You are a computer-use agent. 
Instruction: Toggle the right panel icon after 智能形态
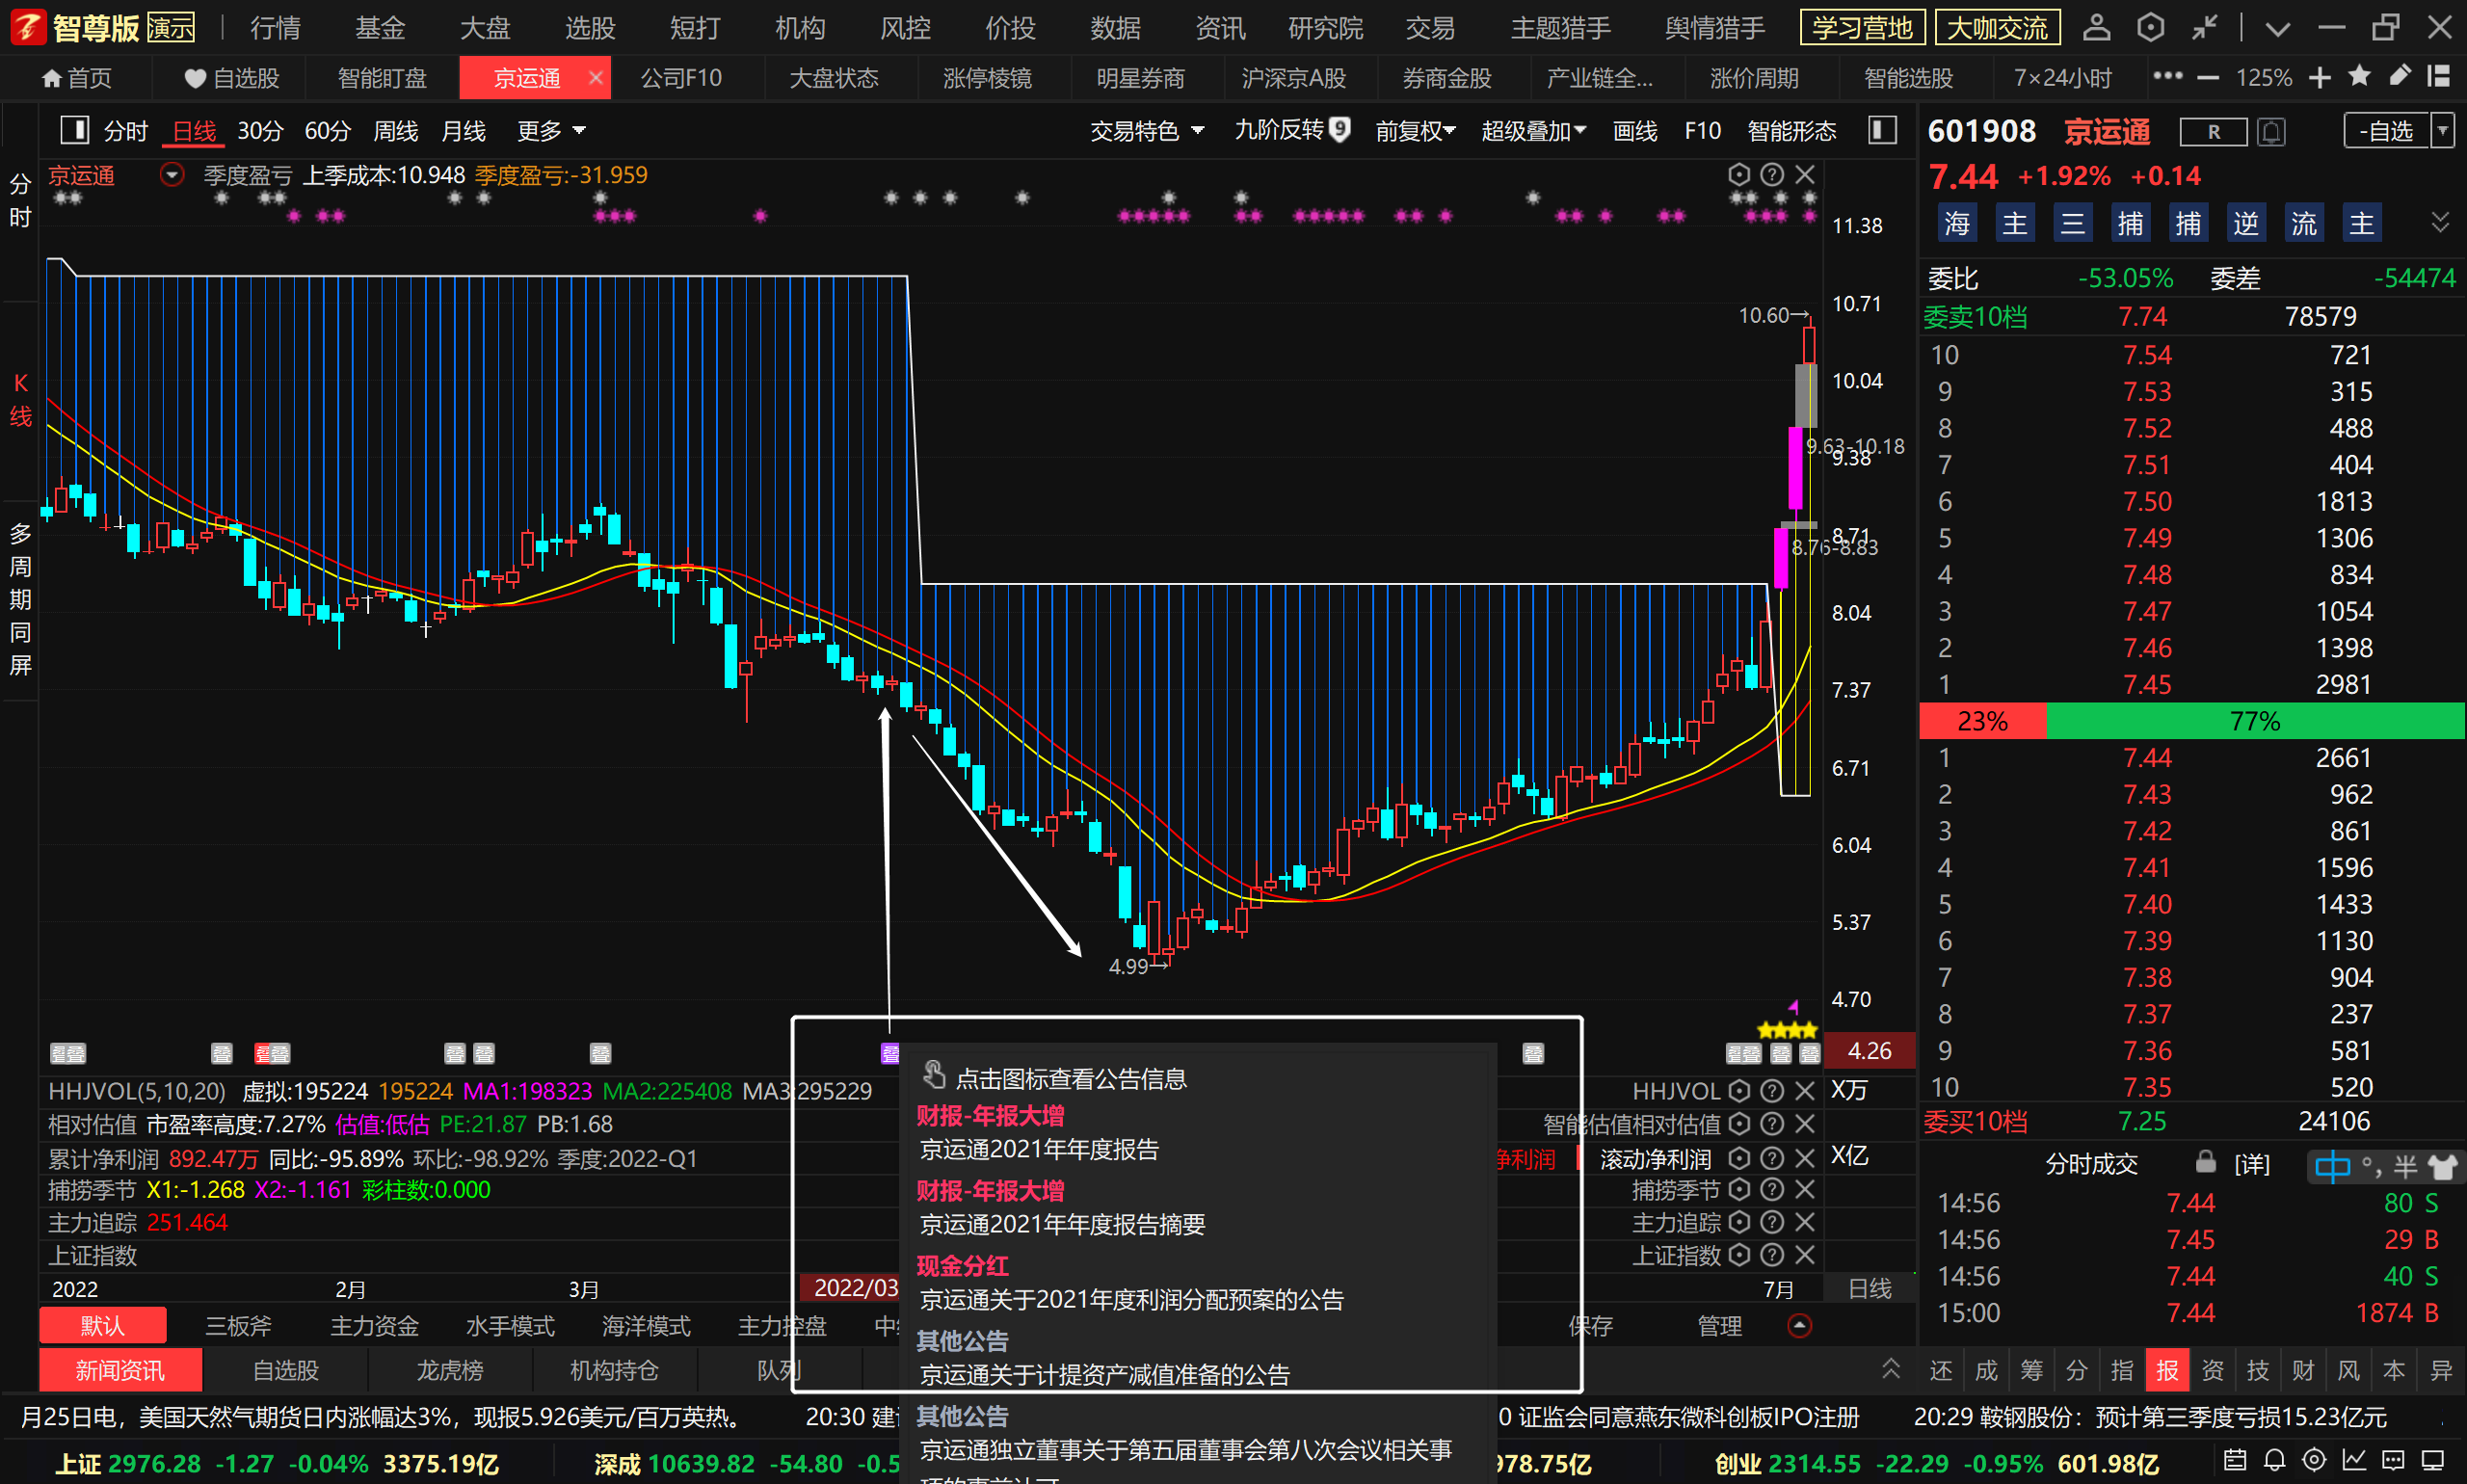(1882, 130)
